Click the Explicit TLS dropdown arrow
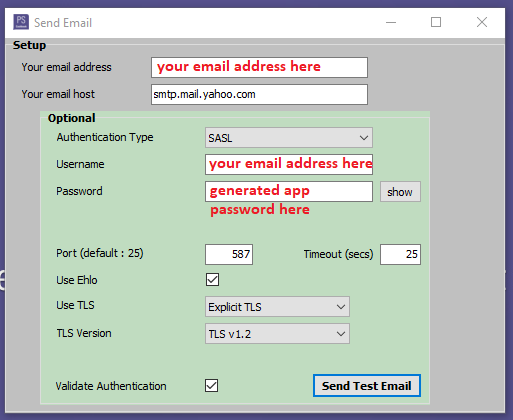 pos(341,307)
